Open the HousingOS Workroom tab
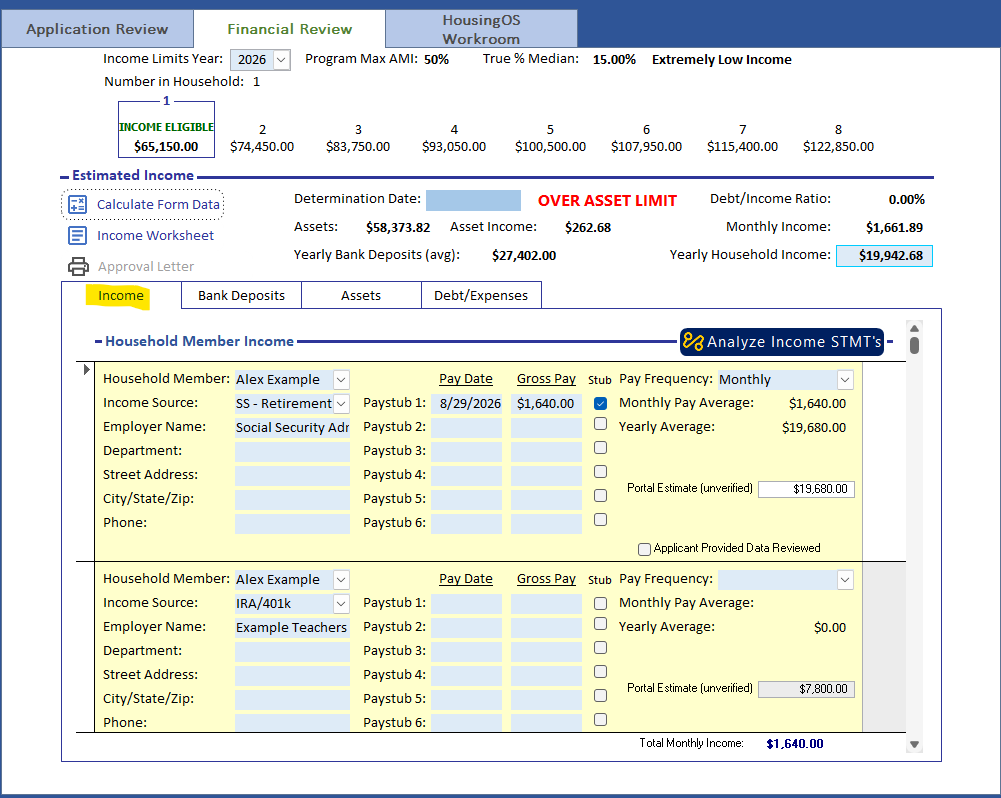Viewport: 1001px width, 798px height. (481, 29)
